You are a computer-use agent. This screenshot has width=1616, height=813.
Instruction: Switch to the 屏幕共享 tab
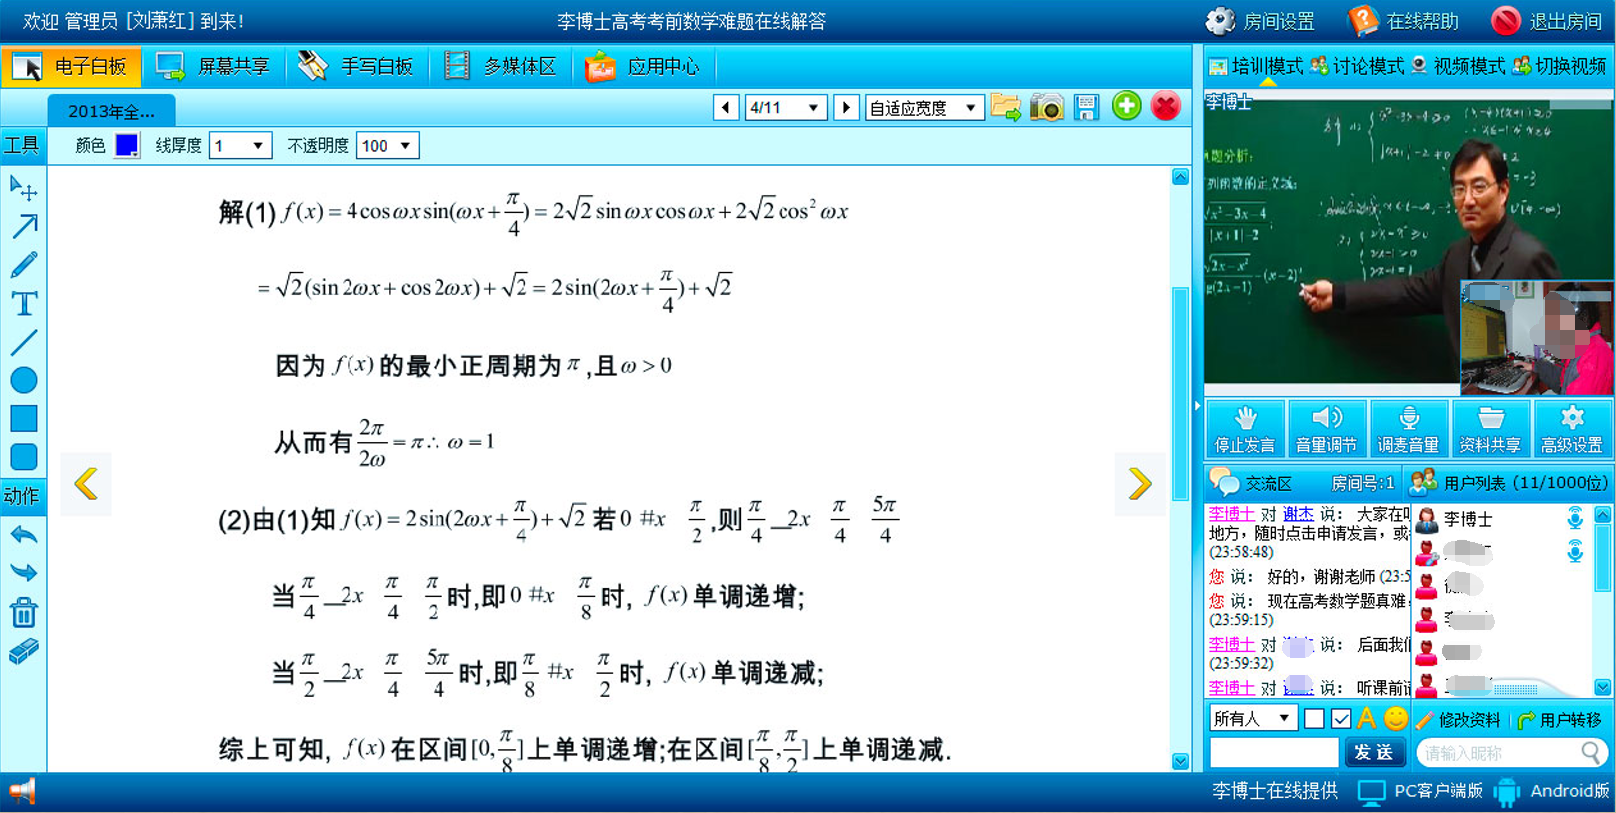coord(213,66)
